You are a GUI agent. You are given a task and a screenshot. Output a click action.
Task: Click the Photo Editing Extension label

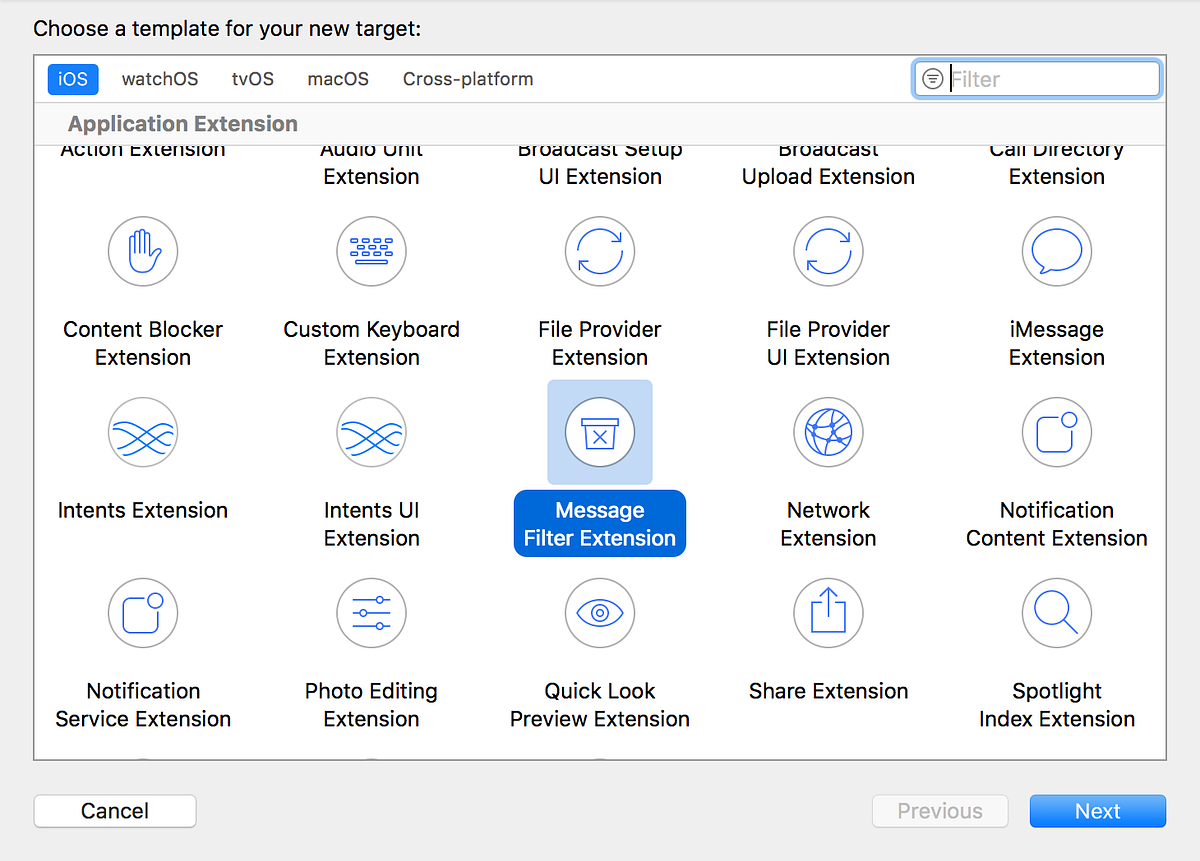coord(372,705)
